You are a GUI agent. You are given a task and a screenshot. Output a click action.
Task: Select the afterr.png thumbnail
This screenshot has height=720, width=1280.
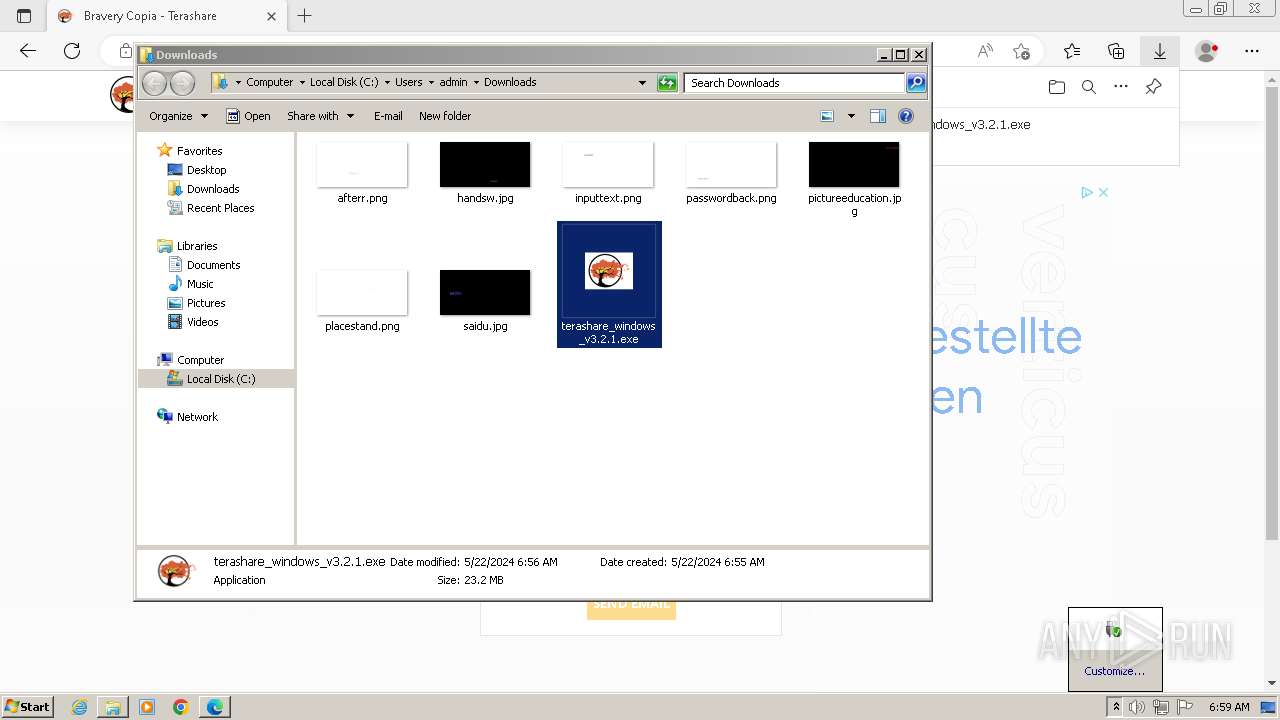[362, 164]
